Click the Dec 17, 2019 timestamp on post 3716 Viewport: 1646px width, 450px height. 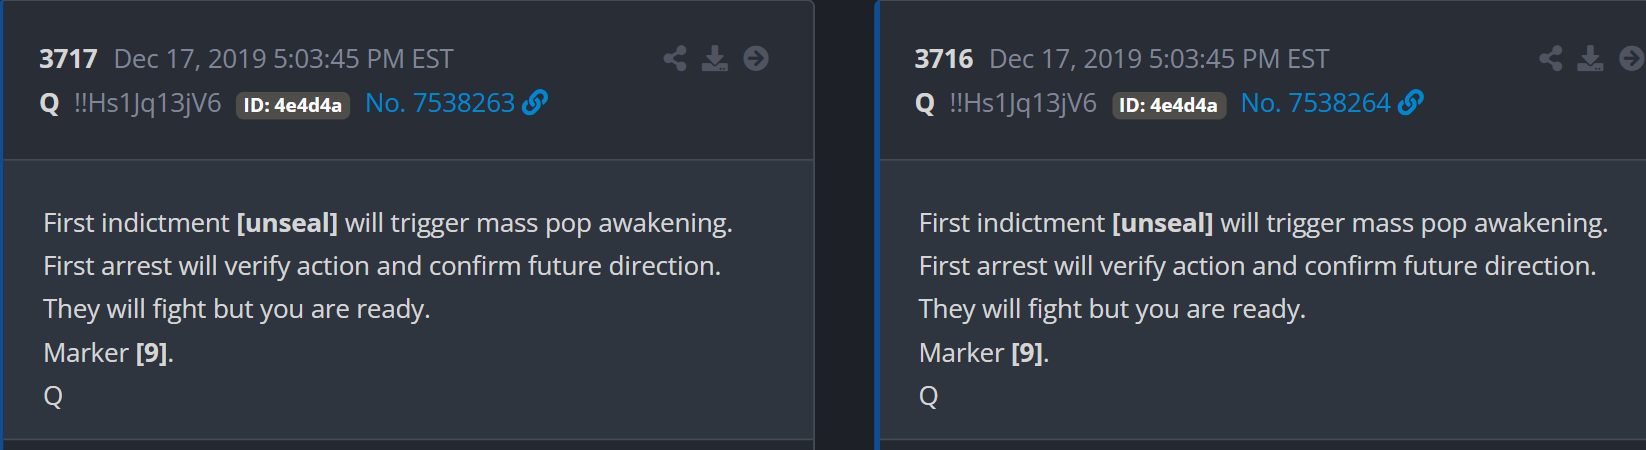[x=1158, y=59]
